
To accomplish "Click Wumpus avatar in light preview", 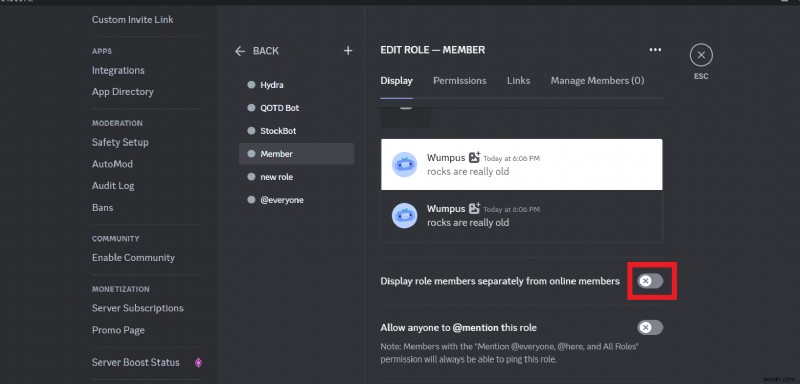I will (x=405, y=165).
